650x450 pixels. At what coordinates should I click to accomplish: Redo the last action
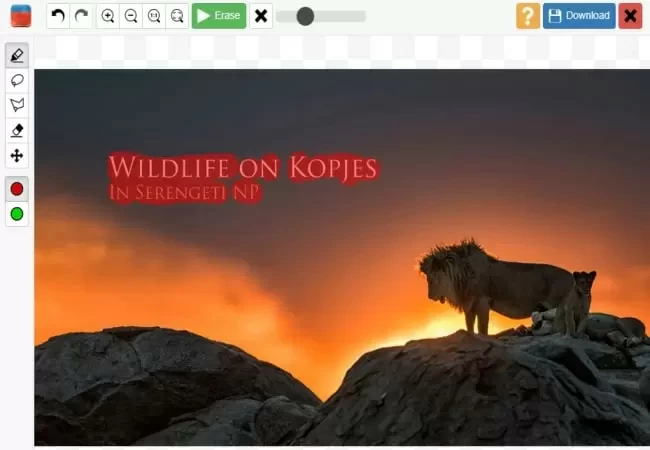click(81, 16)
